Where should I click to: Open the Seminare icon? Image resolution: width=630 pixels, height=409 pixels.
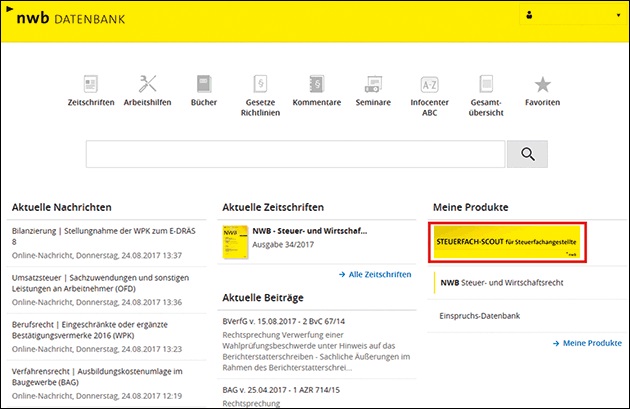coord(372,85)
